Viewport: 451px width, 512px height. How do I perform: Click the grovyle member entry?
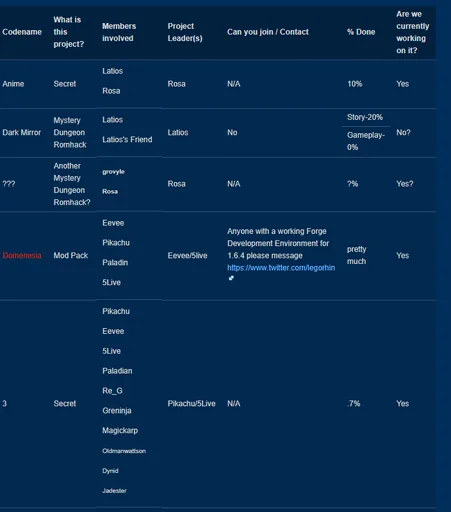pos(113,172)
